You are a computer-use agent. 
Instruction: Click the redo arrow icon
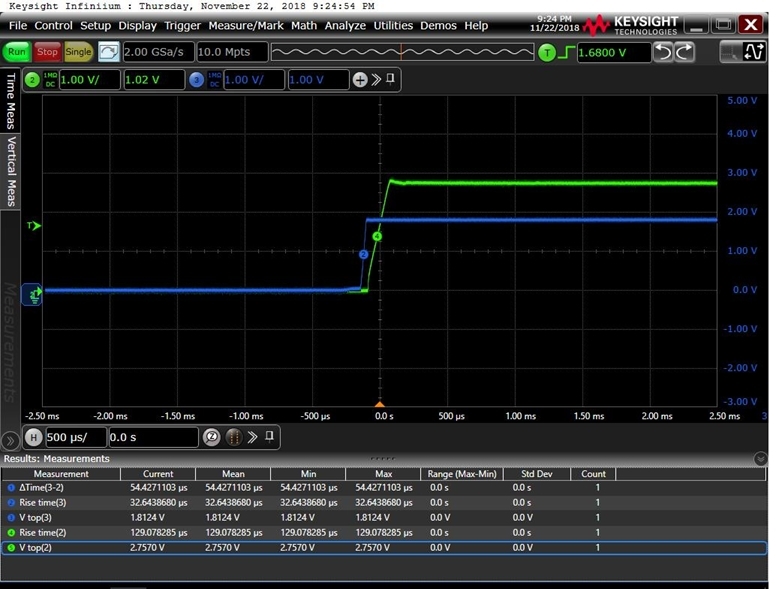(x=684, y=52)
